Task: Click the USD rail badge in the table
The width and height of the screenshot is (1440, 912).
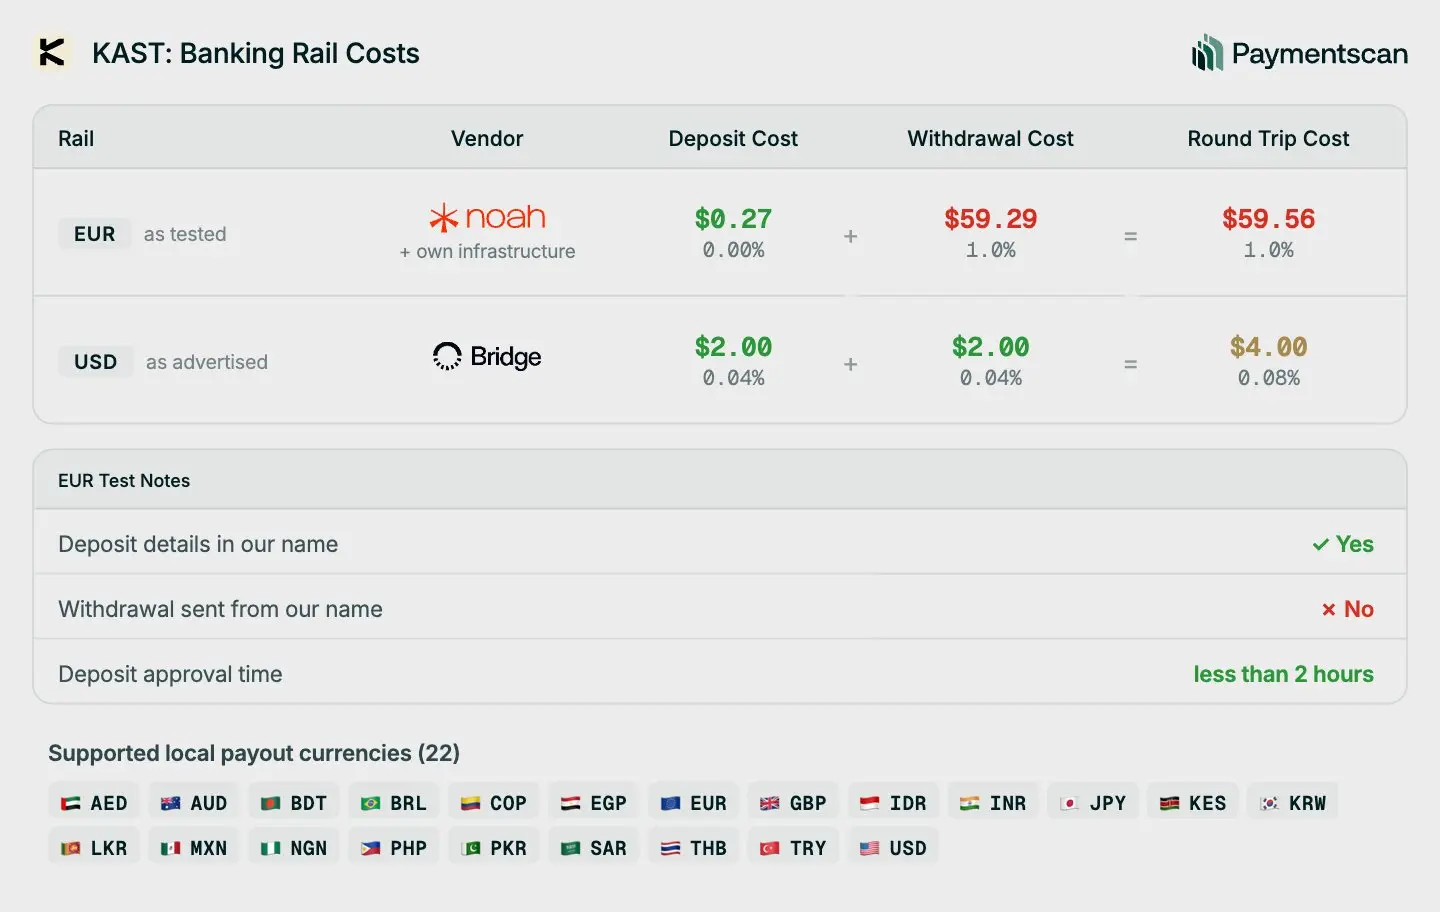Action: 96,362
